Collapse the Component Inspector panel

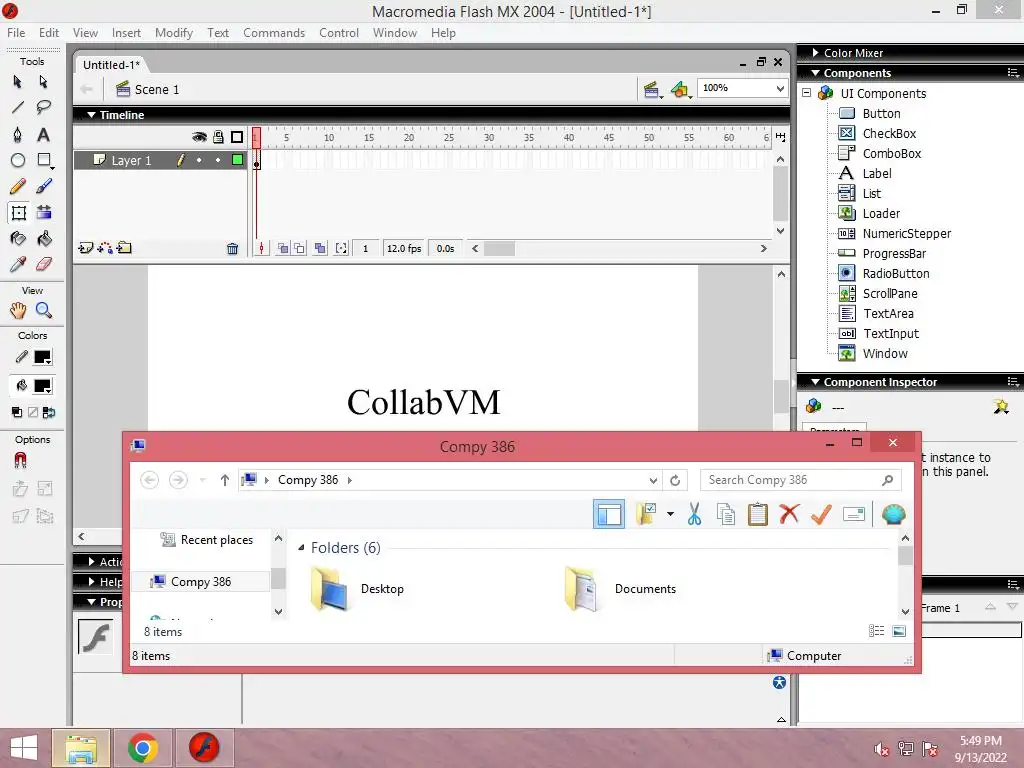[815, 382]
